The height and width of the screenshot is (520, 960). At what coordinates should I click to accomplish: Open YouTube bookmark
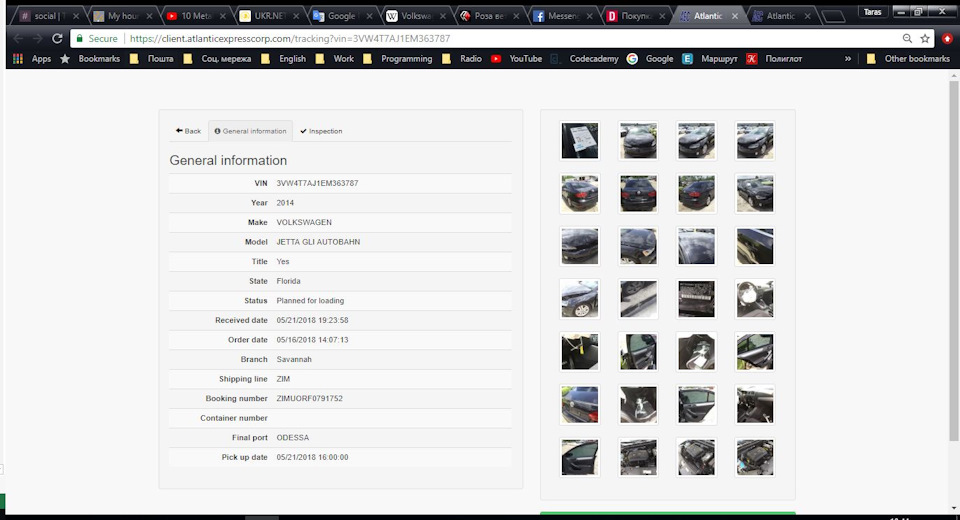point(517,59)
